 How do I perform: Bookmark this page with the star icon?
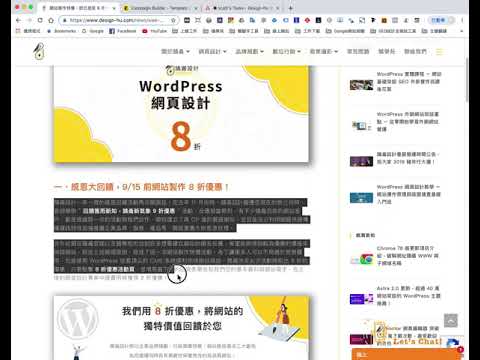point(173,20)
